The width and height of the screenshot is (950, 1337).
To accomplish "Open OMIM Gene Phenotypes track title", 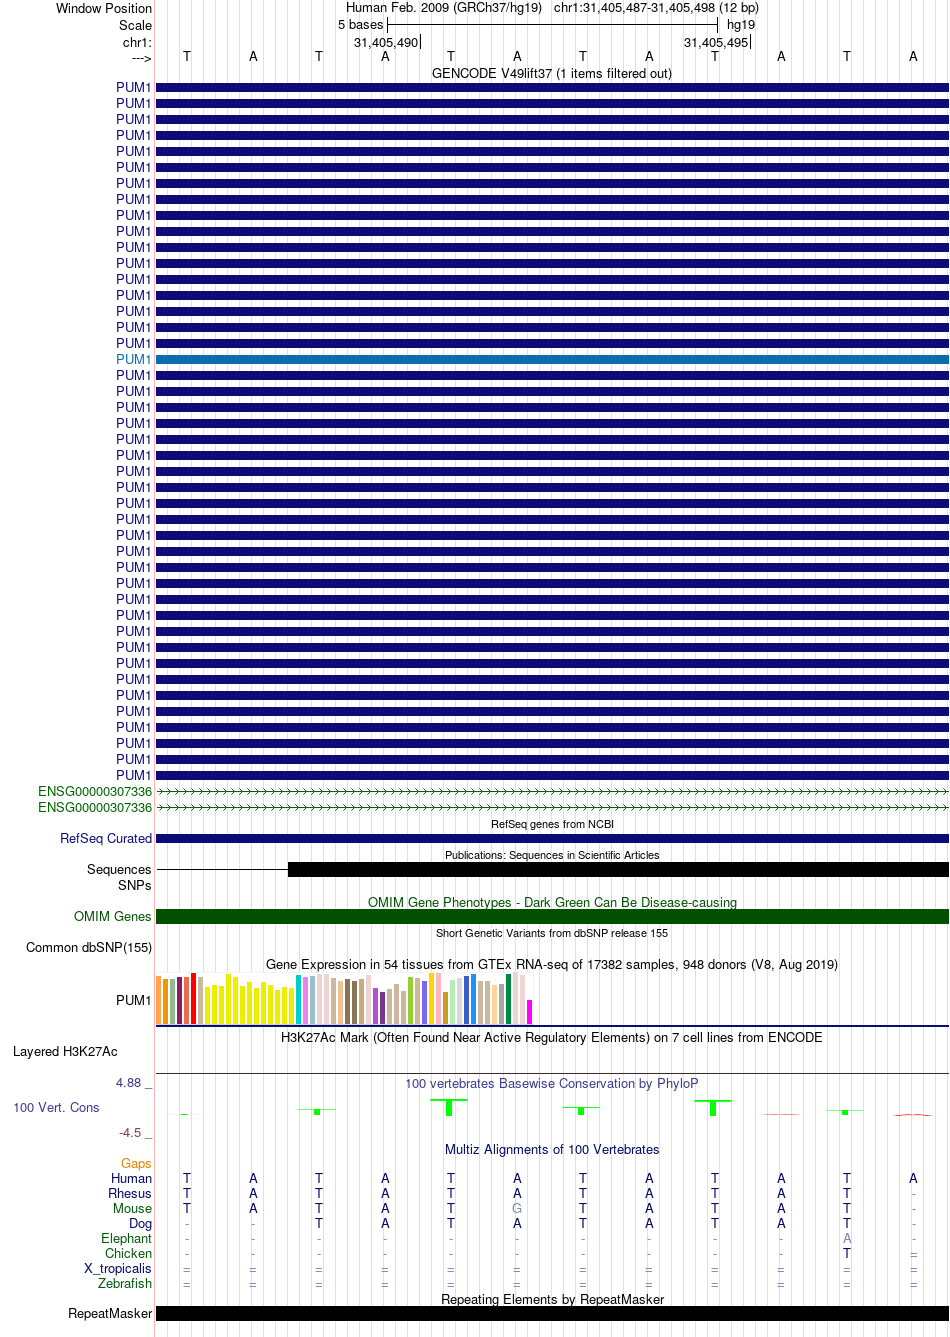I will (x=552, y=902).
